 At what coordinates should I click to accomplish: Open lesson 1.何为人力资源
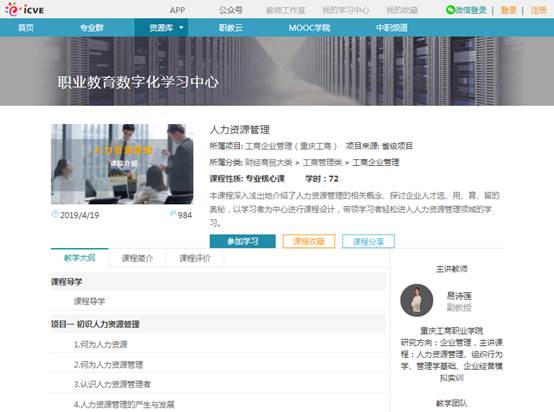[x=101, y=344]
